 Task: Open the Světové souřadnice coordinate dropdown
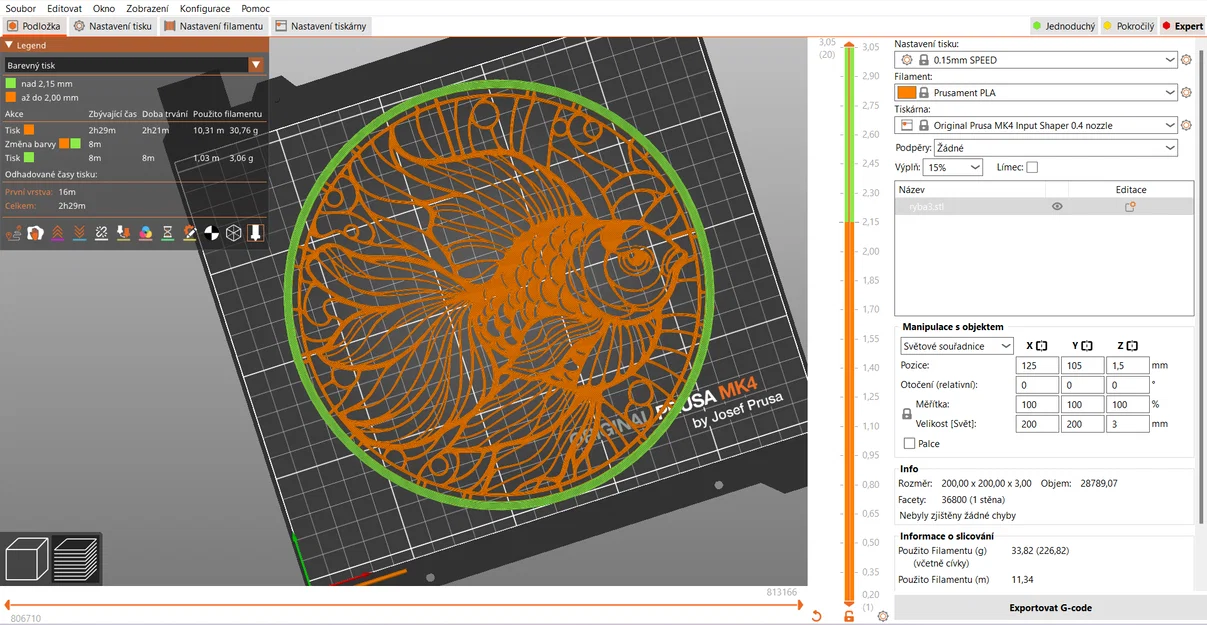[x=957, y=346]
